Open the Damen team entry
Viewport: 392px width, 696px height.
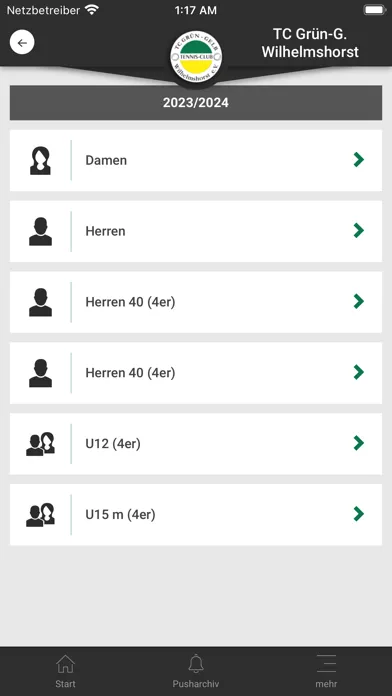tap(196, 160)
